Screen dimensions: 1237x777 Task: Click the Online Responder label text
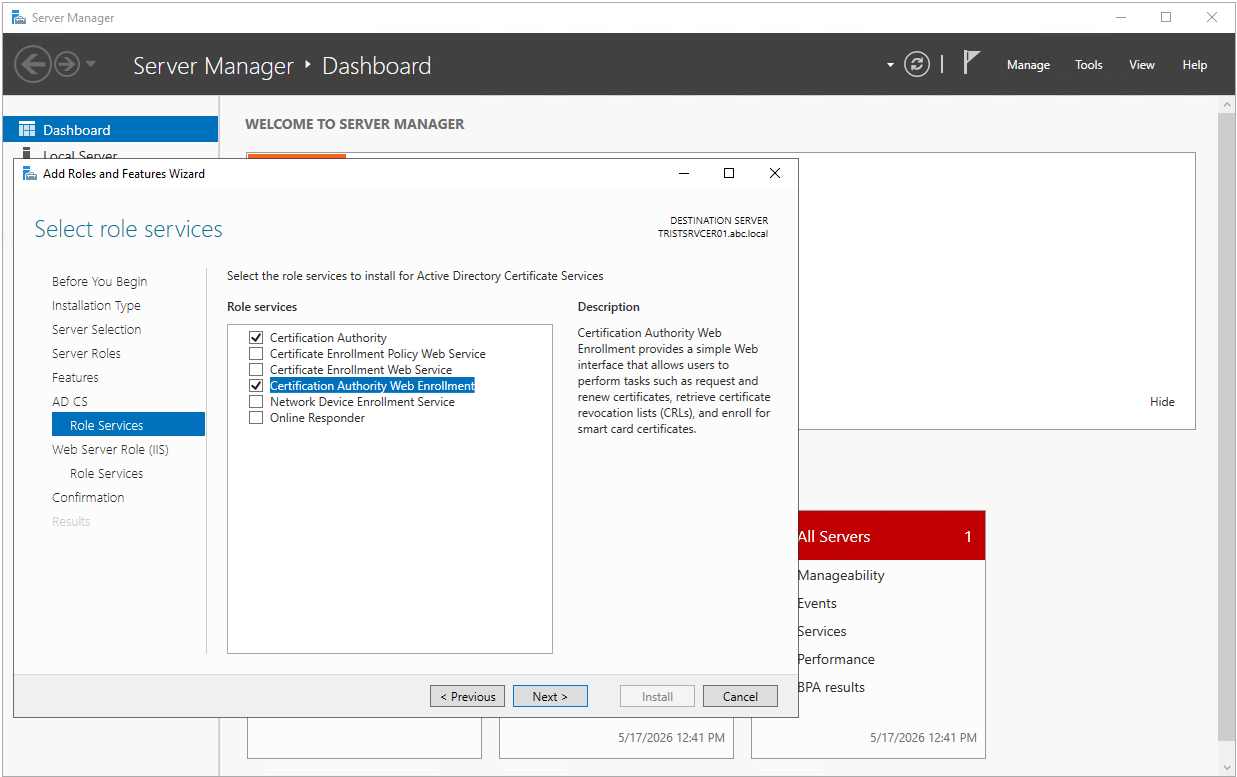pos(317,418)
